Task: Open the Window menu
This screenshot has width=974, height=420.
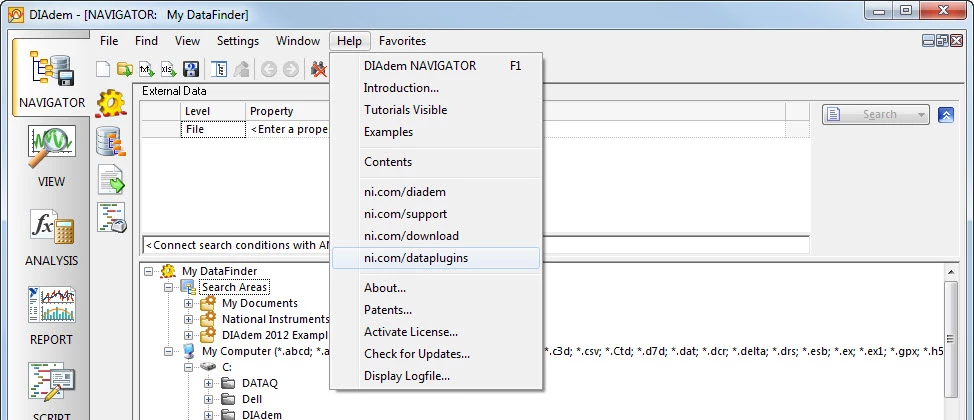Action: (x=298, y=41)
